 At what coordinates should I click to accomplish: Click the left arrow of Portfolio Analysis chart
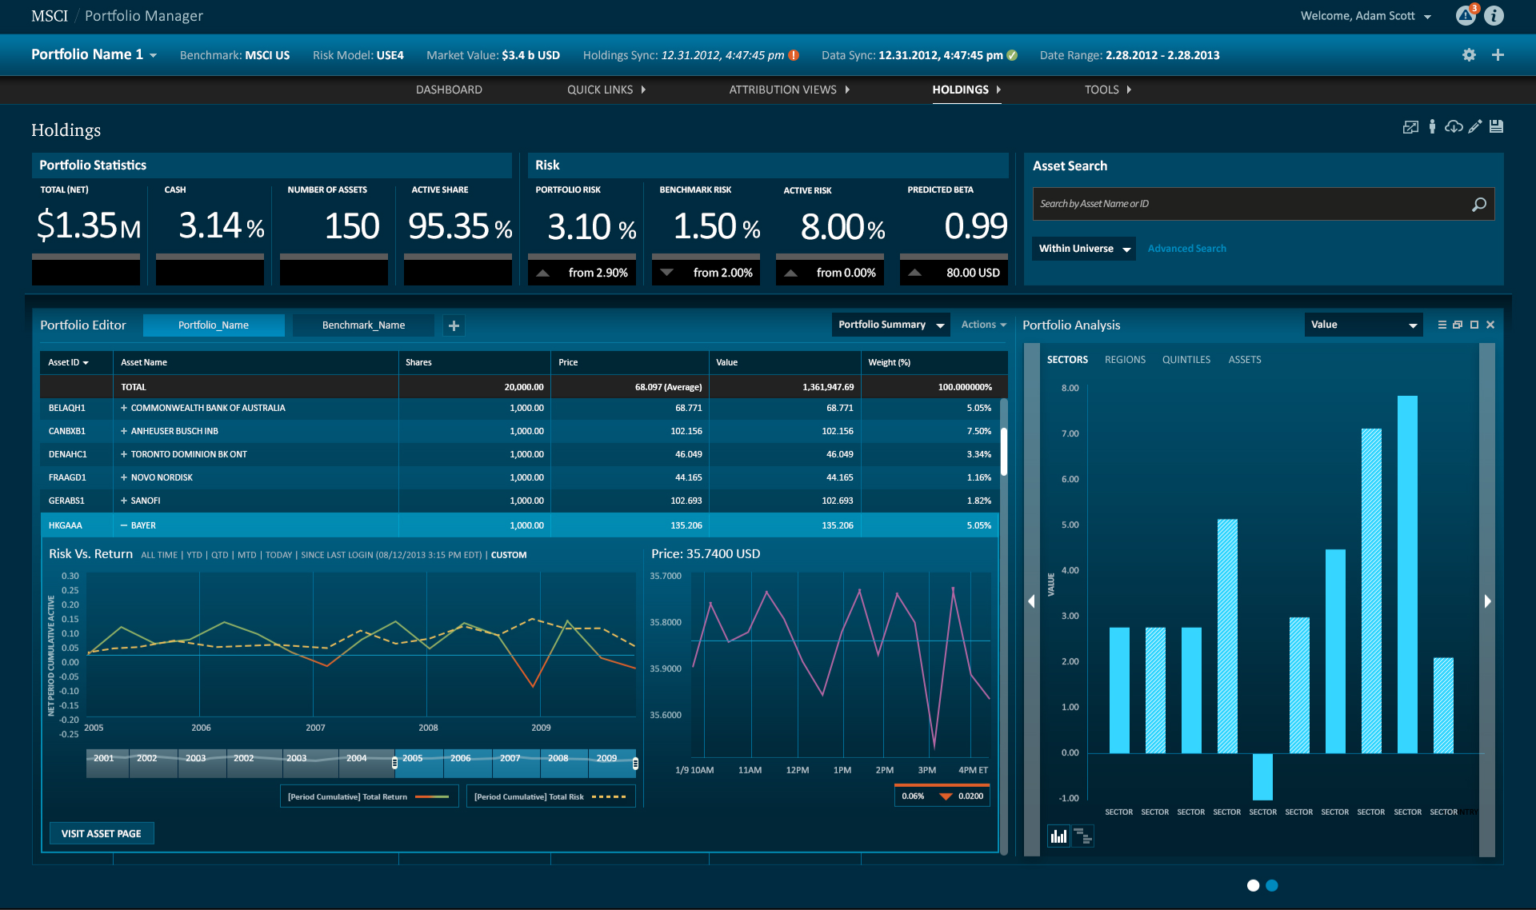pos(1031,601)
